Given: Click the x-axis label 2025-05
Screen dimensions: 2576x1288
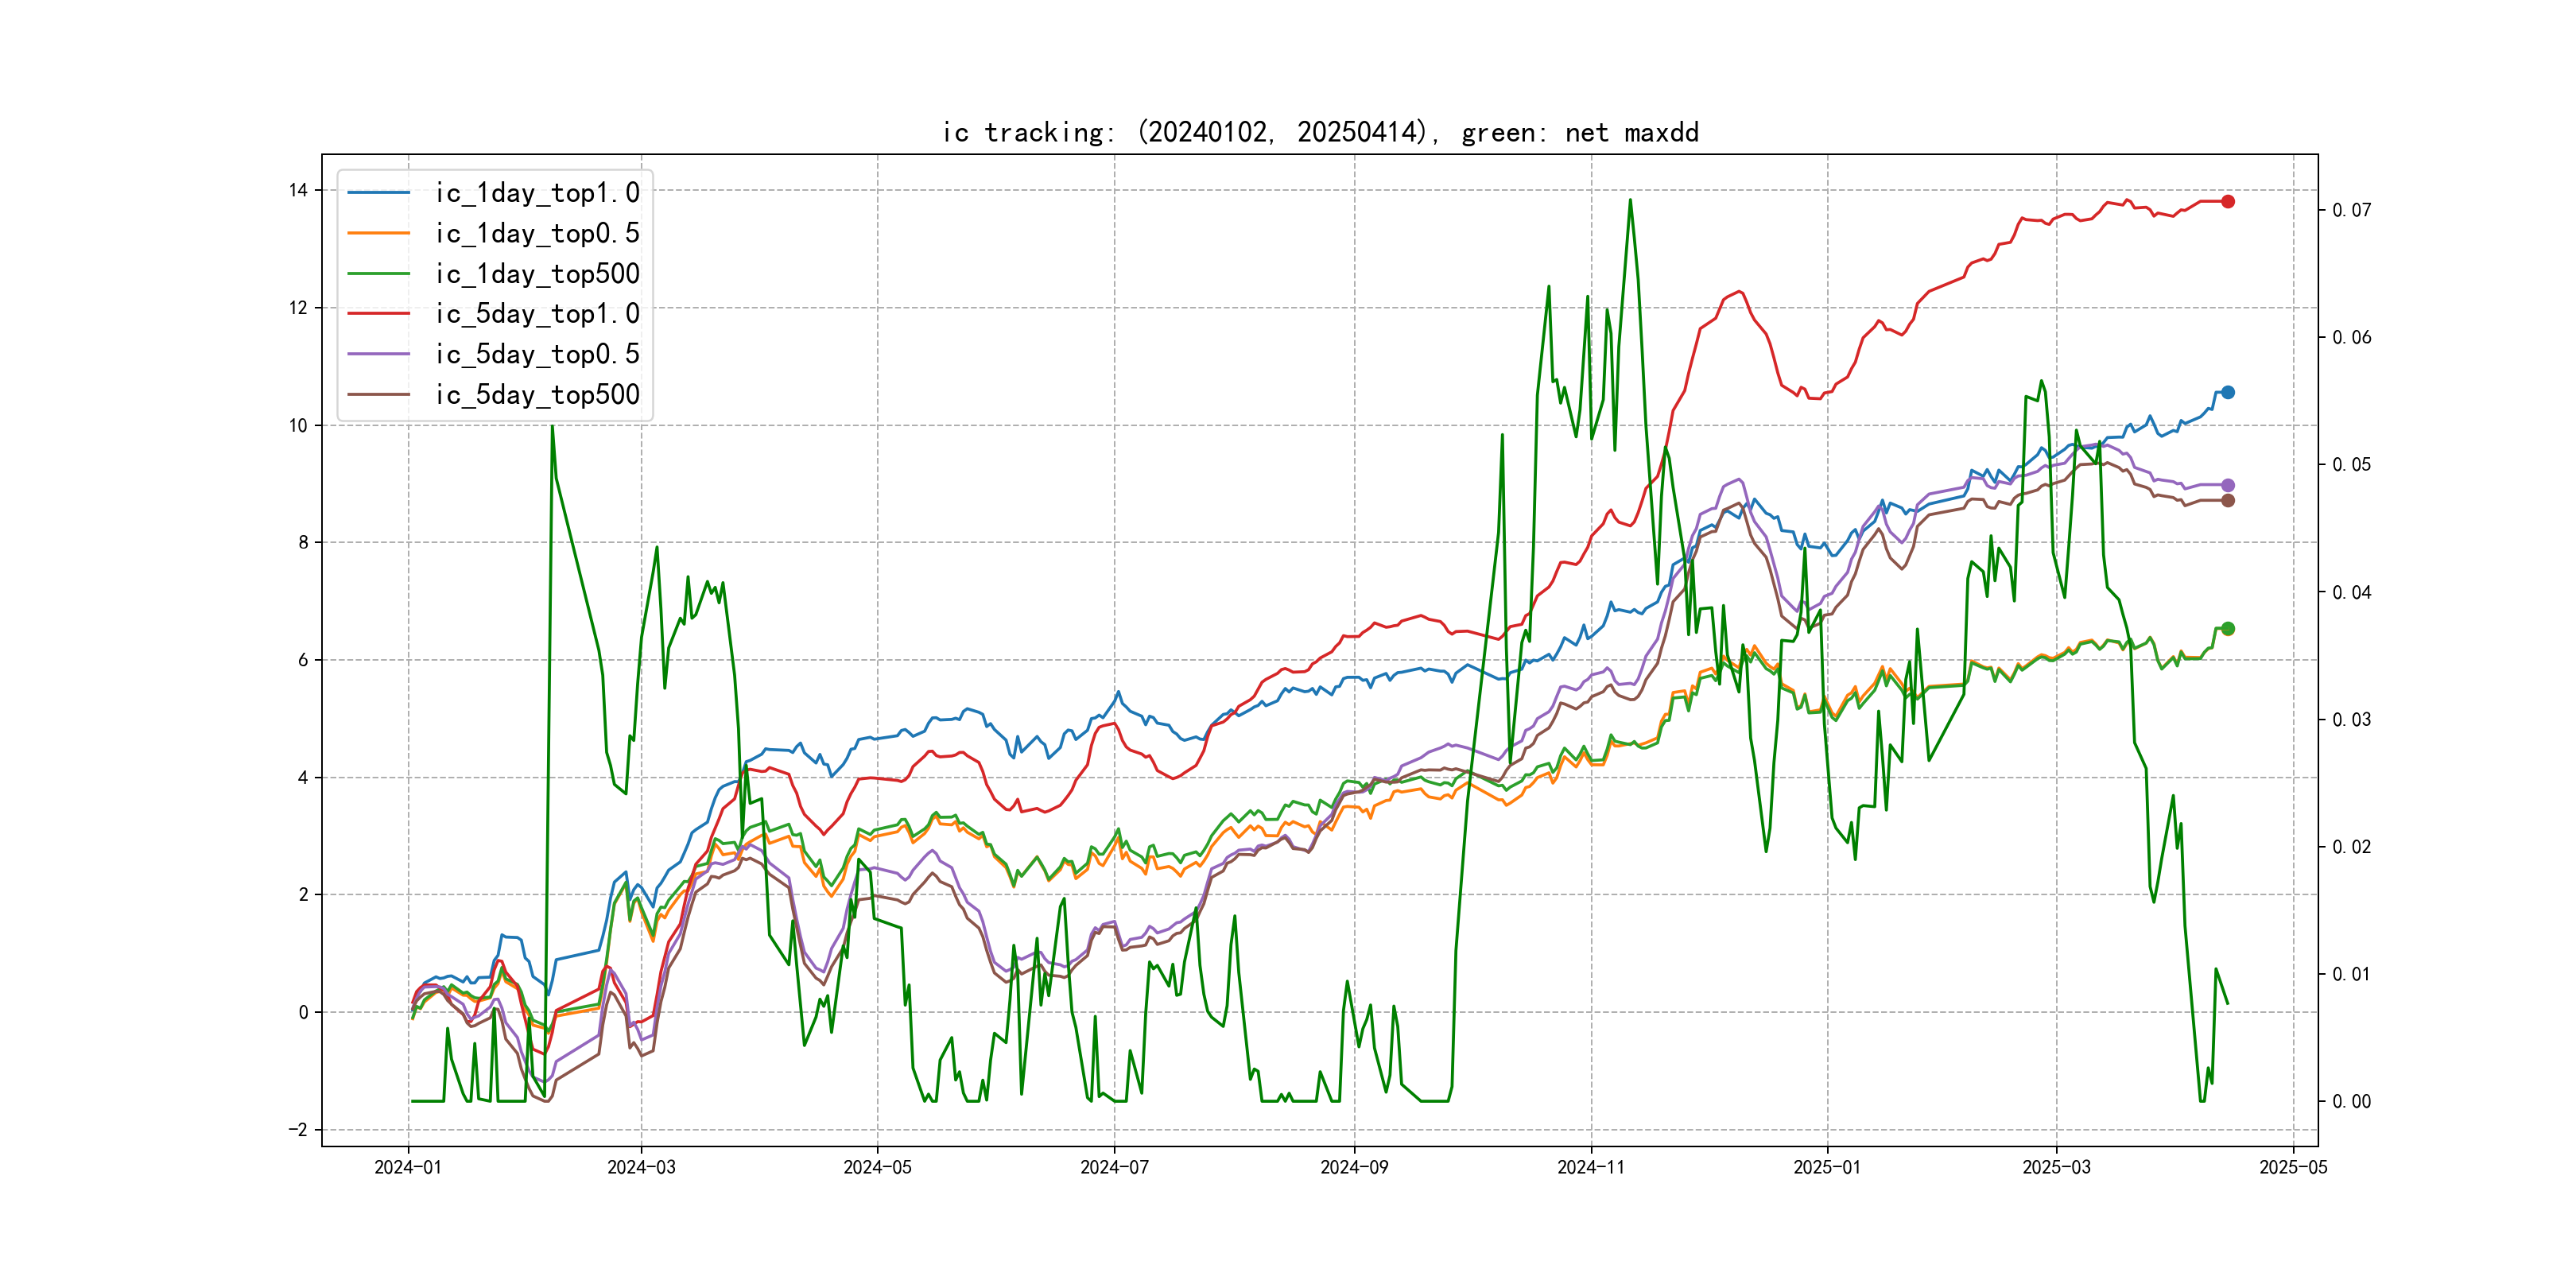Looking at the screenshot, I should pyautogui.click(x=2293, y=1167).
